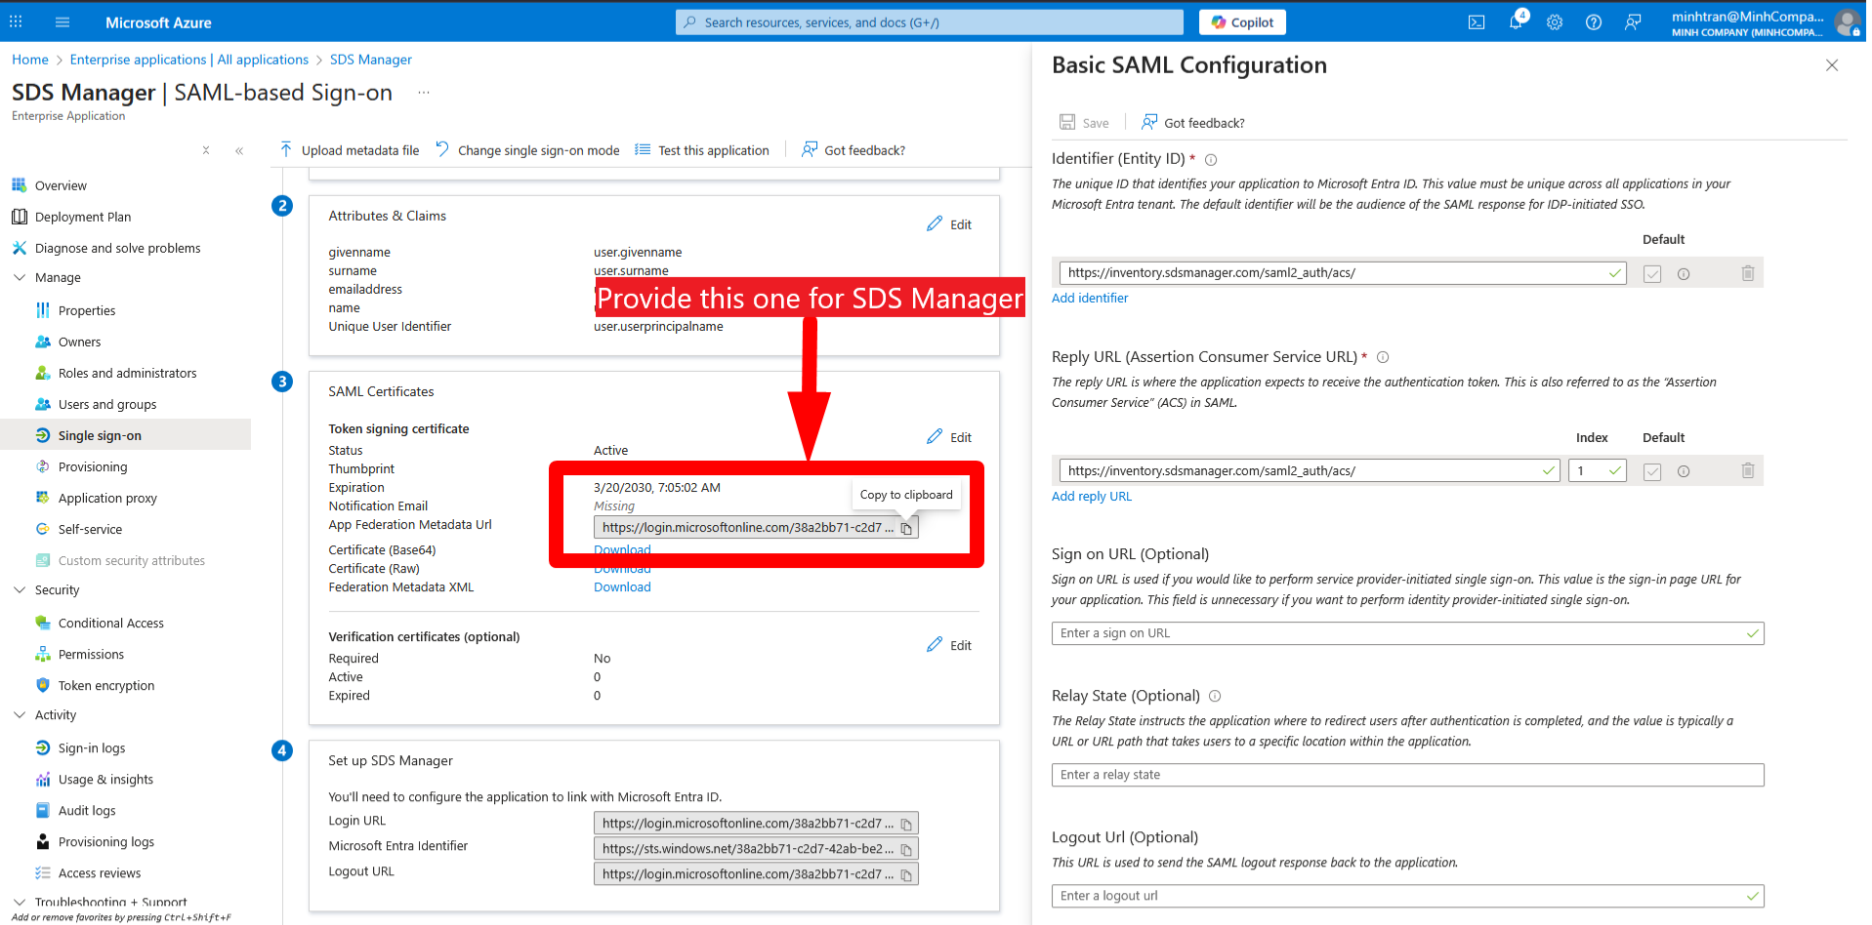Open Token encryption
The height and width of the screenshot is (925, 1872).
click(x=106, y=686)
